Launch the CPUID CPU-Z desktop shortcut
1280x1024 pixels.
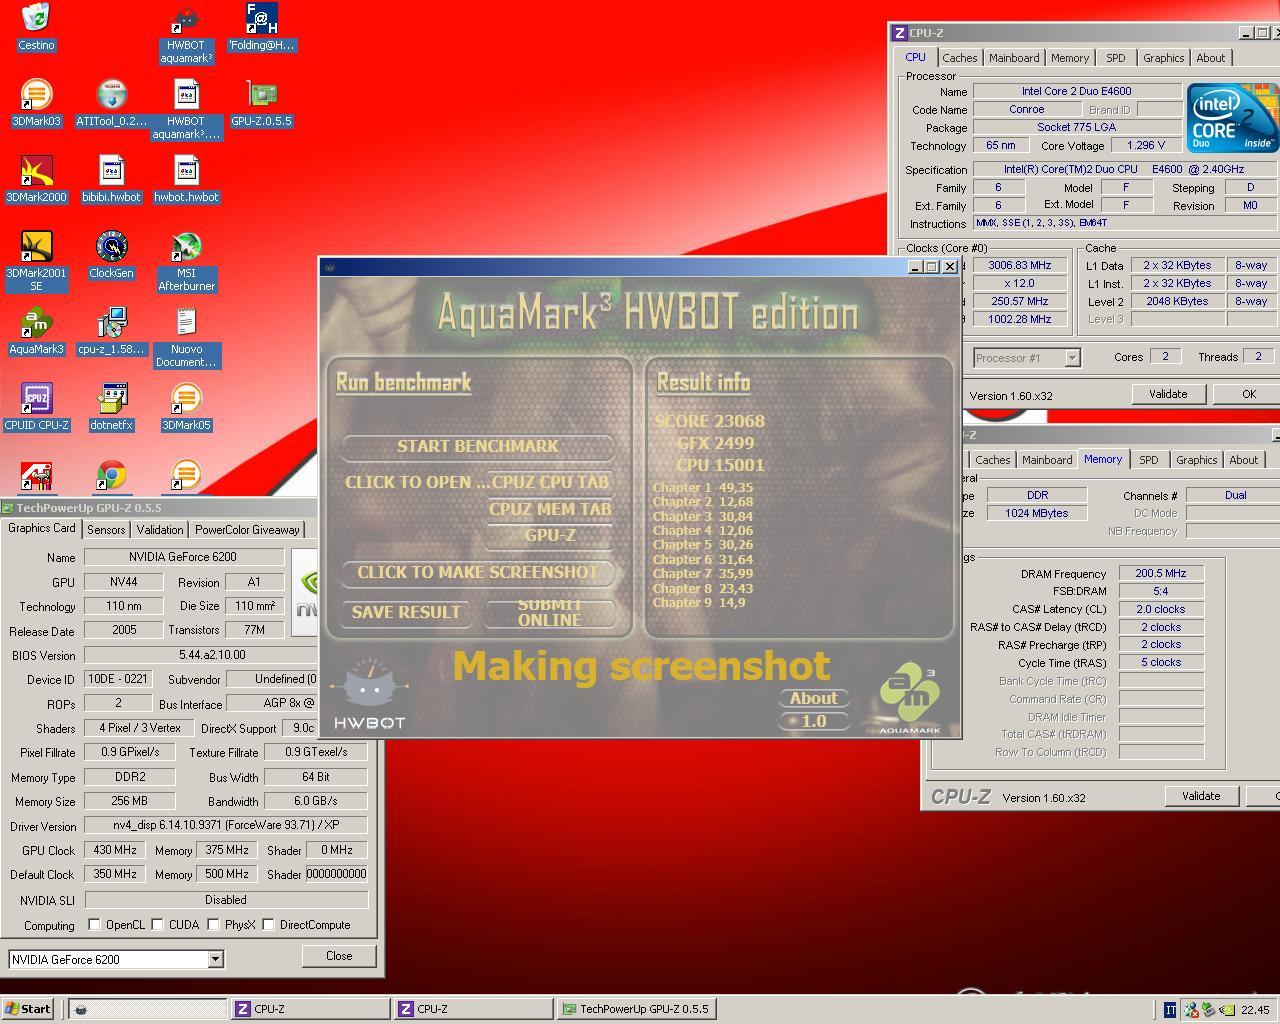click(x=36, y=406)
